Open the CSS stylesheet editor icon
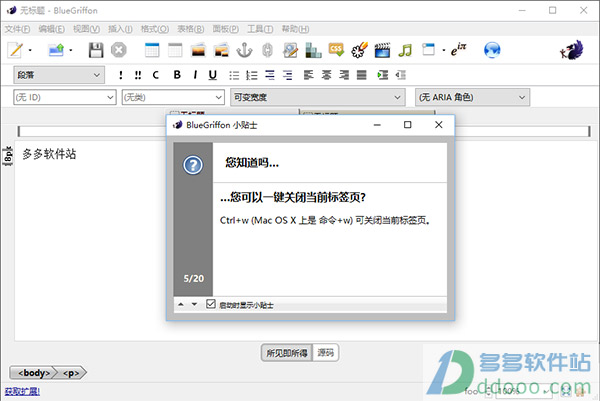The width and height of the screenshot is (600, 401). pos(336,49)
